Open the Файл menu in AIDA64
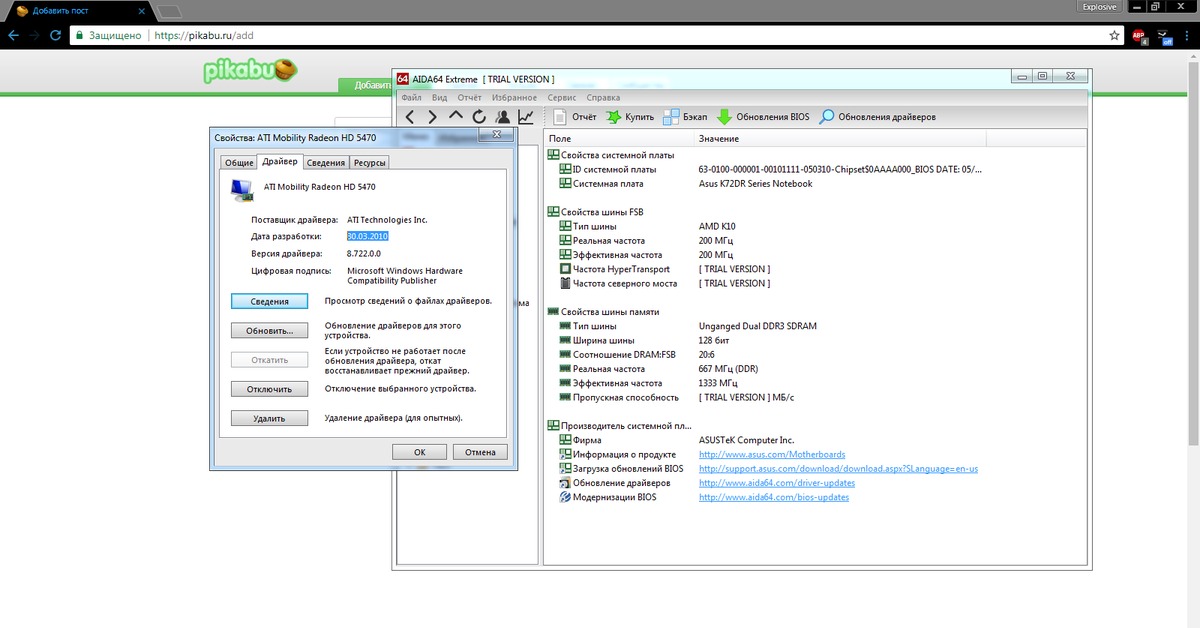The height and width of the screenshot is (628, 1200). 411,98
